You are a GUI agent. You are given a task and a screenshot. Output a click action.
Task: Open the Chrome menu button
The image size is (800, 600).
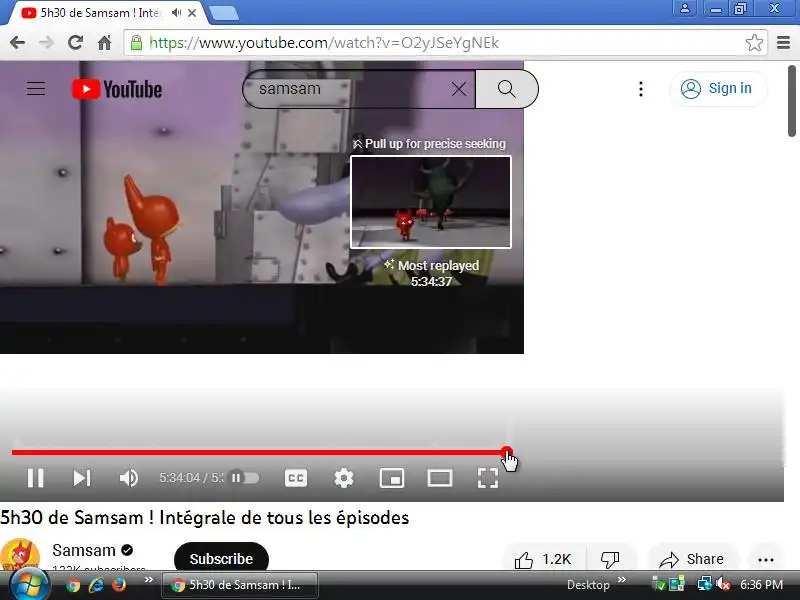[x=783, y=43]
